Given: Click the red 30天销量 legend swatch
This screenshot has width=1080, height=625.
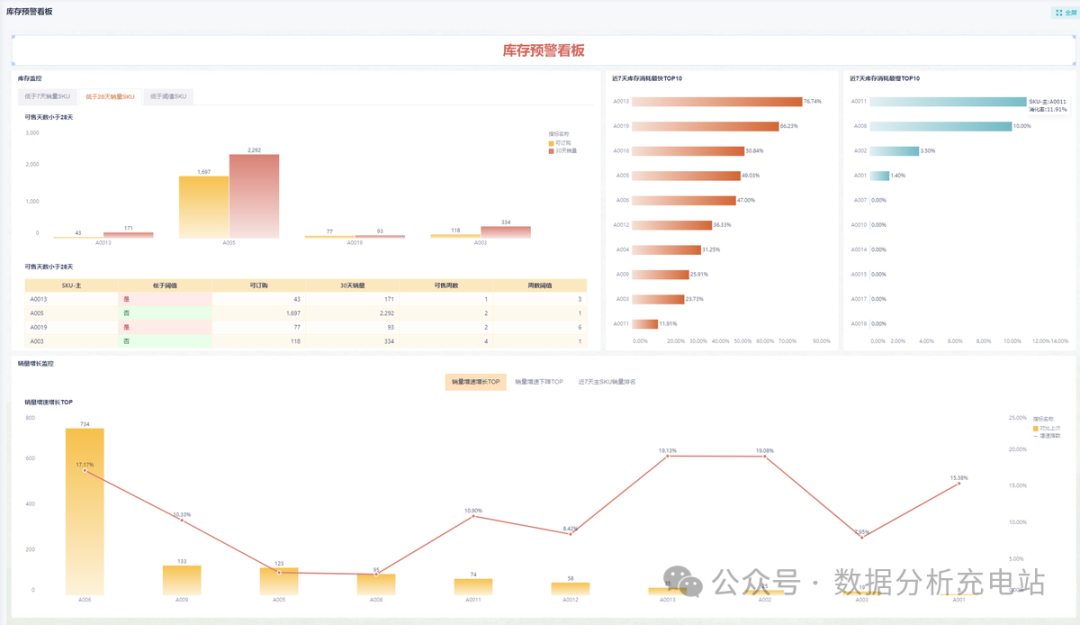Looking at the screenshot, I should click(551, 150).
